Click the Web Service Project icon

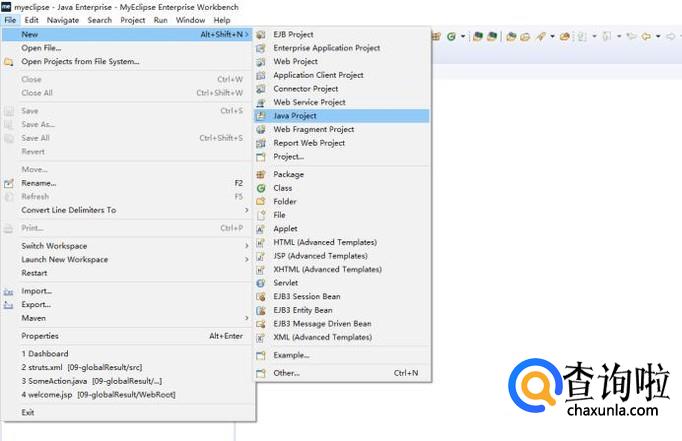coord(261,103)
